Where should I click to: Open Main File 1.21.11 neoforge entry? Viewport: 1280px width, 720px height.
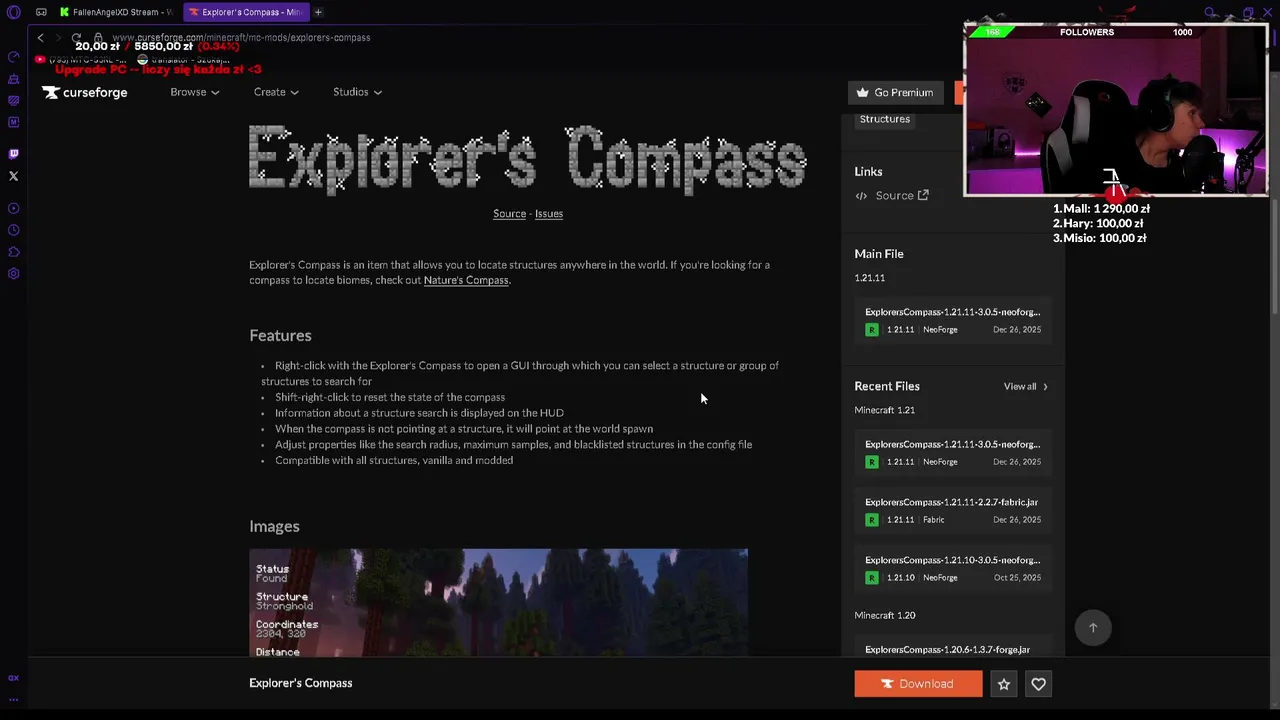[x=953, y=320]
